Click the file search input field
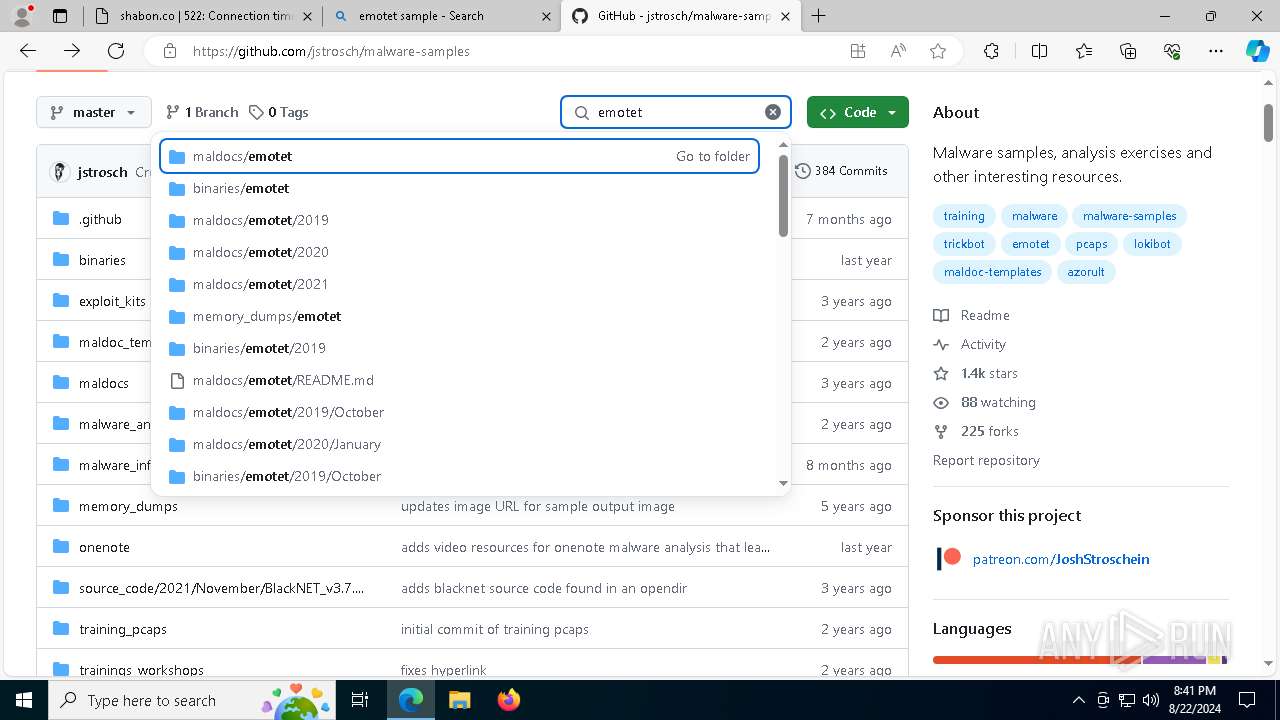1280x720 pixels. pos(676,112)
